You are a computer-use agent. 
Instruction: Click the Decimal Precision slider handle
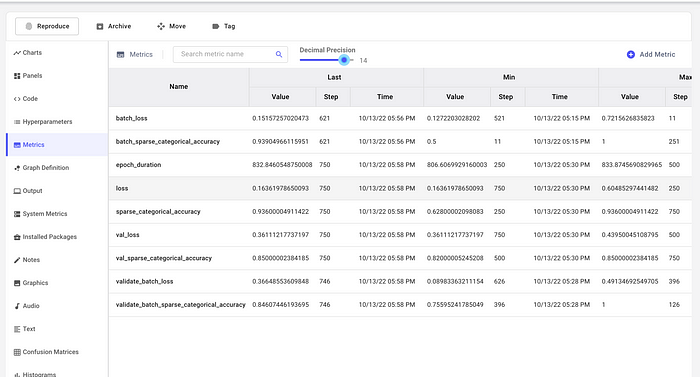[344, 60]
